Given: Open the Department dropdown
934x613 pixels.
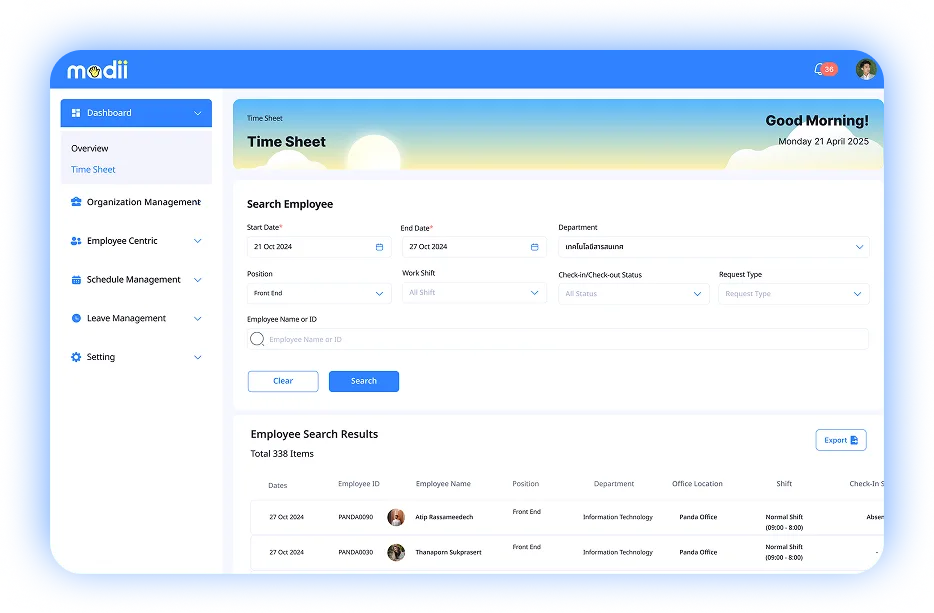Looking at the screenshot, I should tap(714, 247).
